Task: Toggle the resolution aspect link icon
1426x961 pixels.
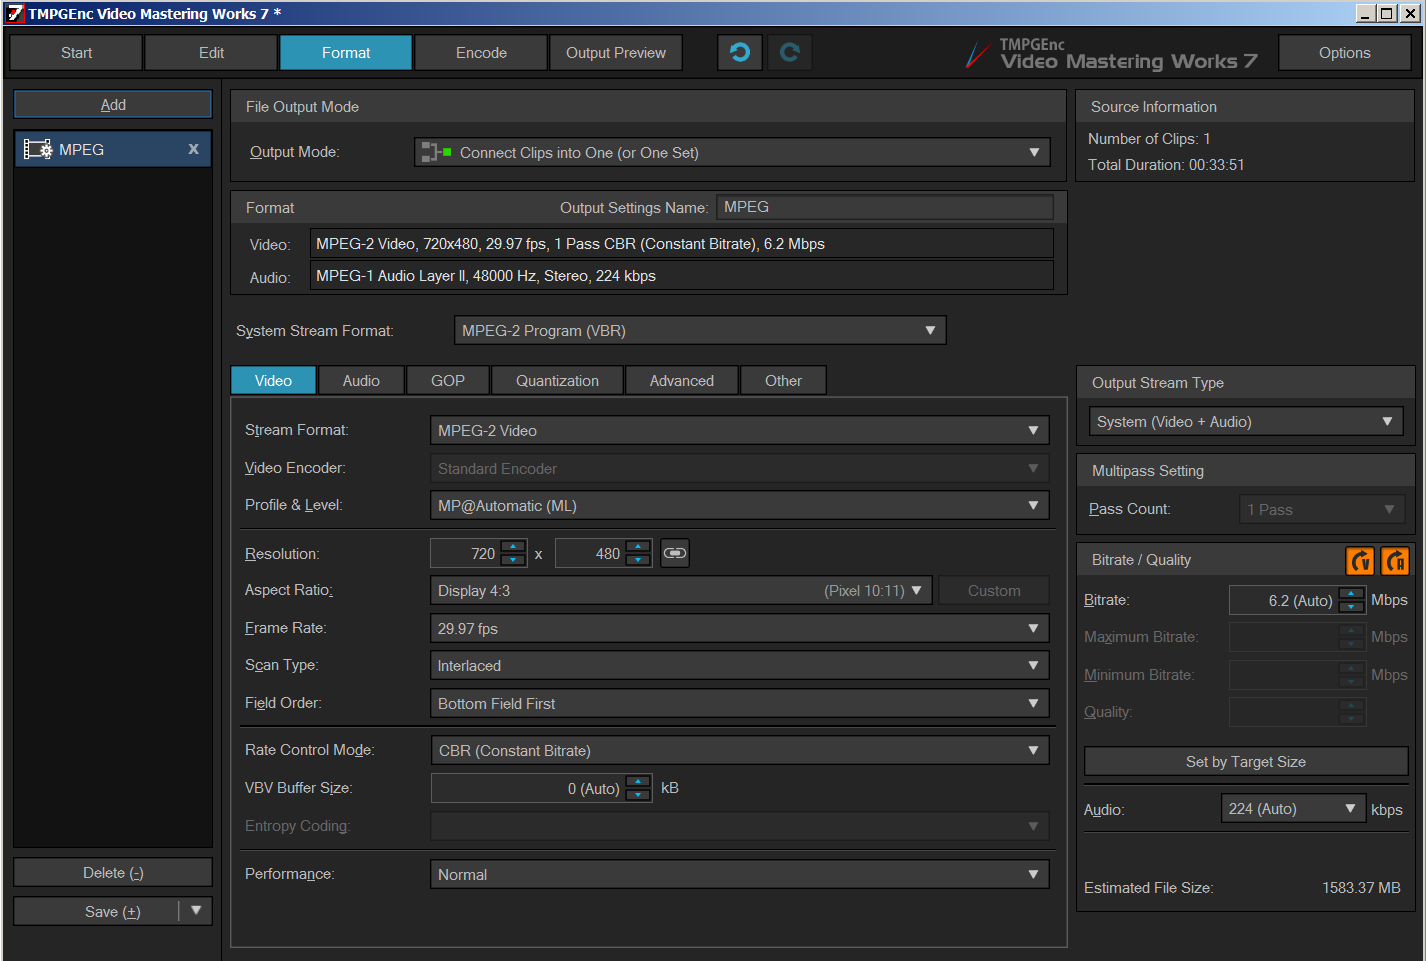Action: [675, 553]
